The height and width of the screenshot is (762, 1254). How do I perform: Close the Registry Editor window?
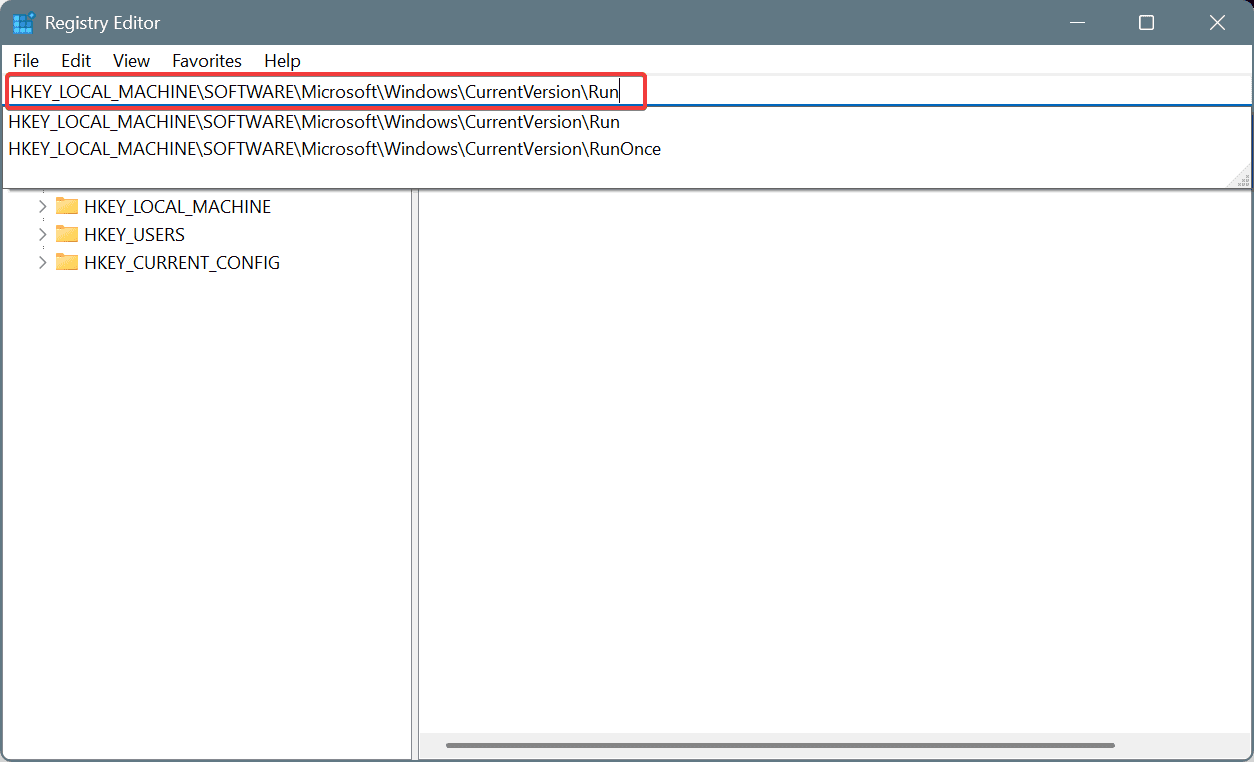click(x=1217, y=23)
